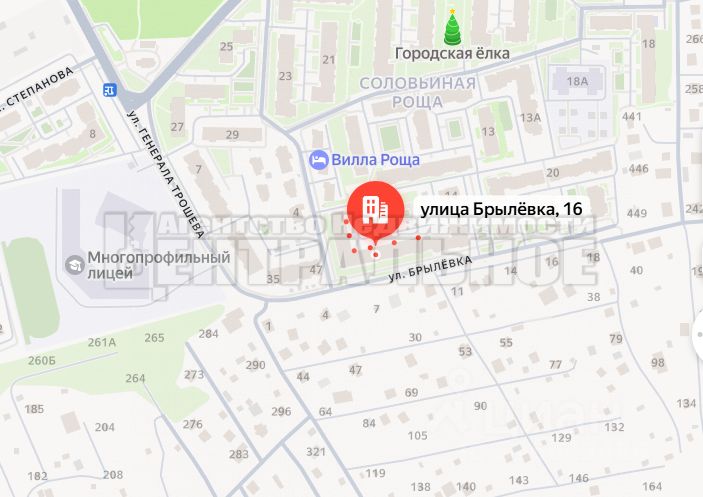Open the Городская ёлка Christmas tree marker
703x497 pixels.
tap(452, 27)
